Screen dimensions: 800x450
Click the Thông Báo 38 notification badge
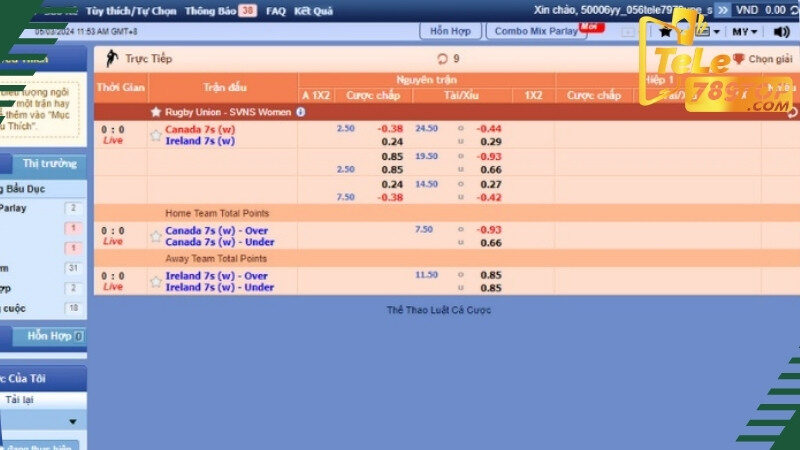click(247, 10)
